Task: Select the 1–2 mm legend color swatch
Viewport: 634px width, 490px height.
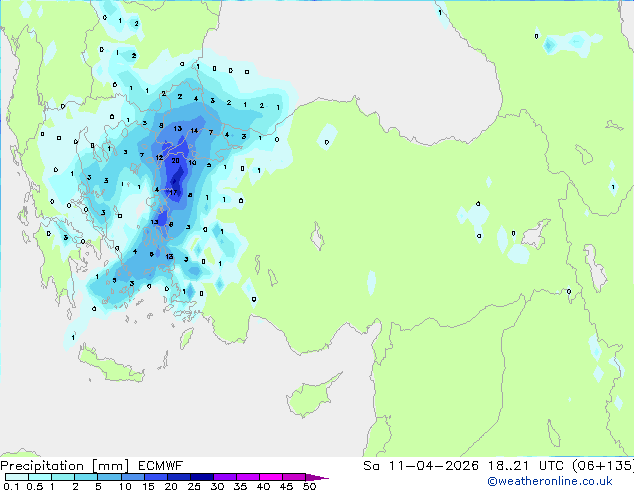Action: (63, 477)
